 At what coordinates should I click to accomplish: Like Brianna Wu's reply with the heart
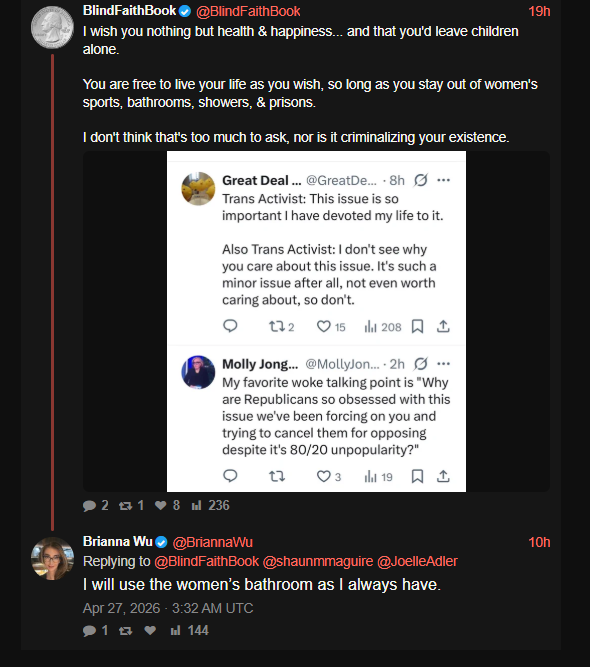point(150,630)
